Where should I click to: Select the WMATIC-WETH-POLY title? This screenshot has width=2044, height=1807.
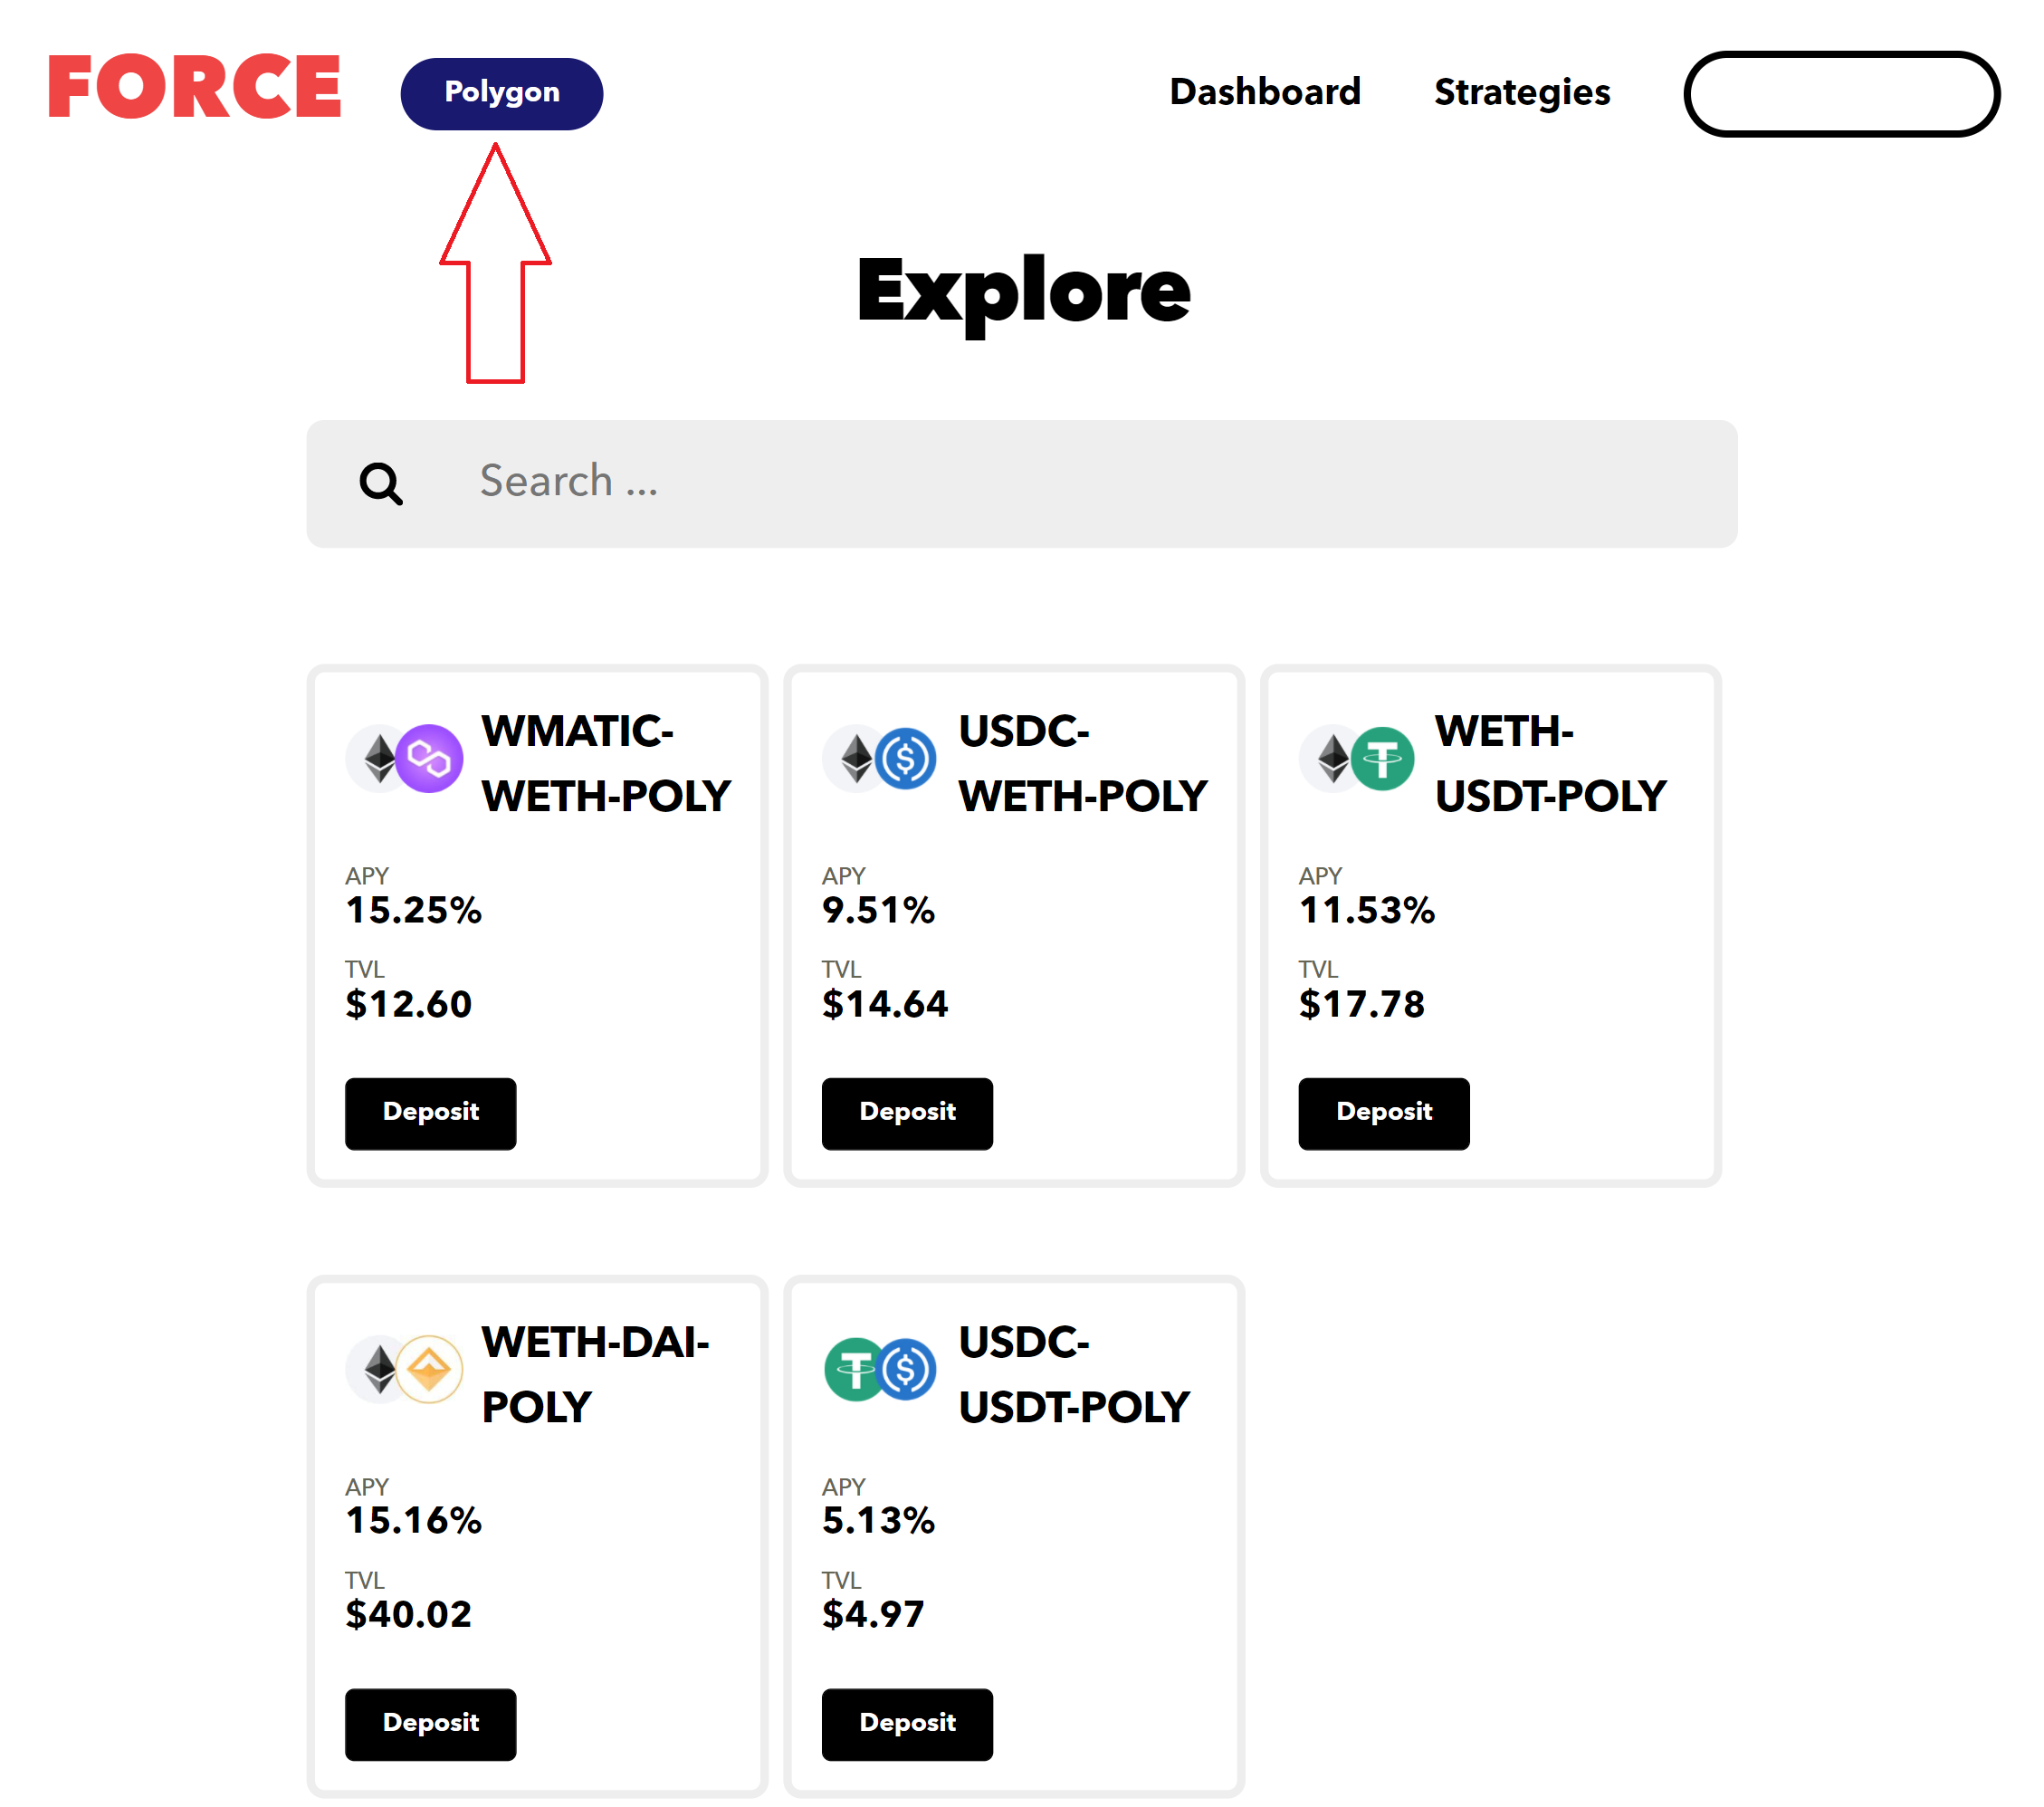(x=606, y=763)
